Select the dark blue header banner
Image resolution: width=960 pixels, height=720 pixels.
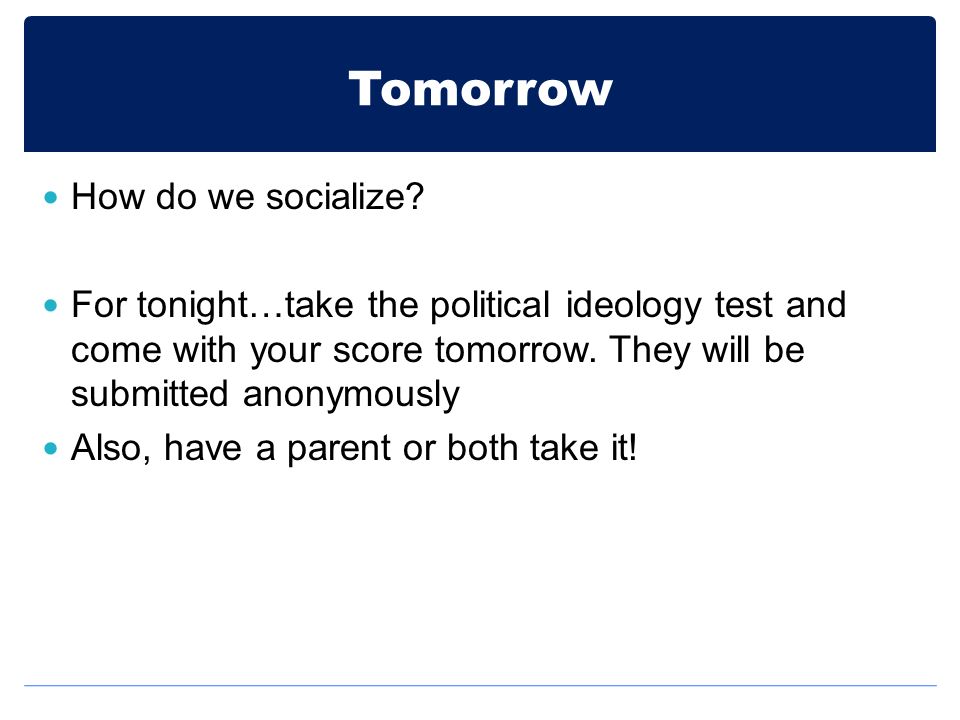[480, 84]
